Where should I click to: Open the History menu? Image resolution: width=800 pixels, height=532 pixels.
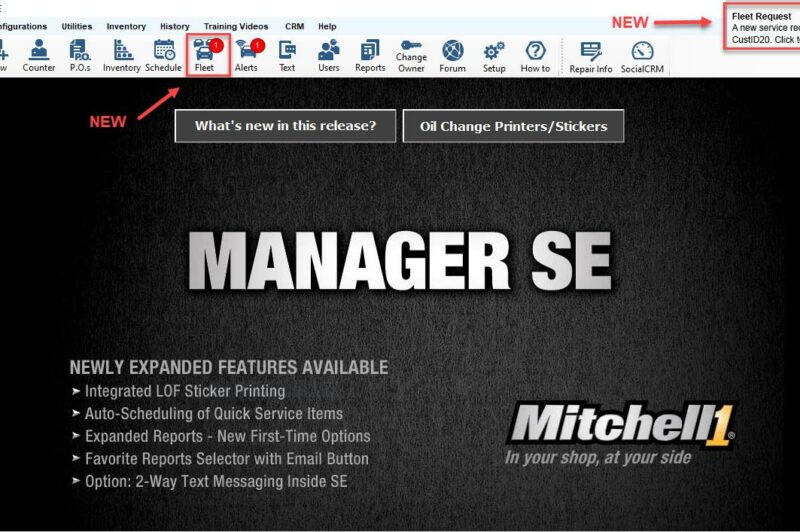[x=174, y=27]
